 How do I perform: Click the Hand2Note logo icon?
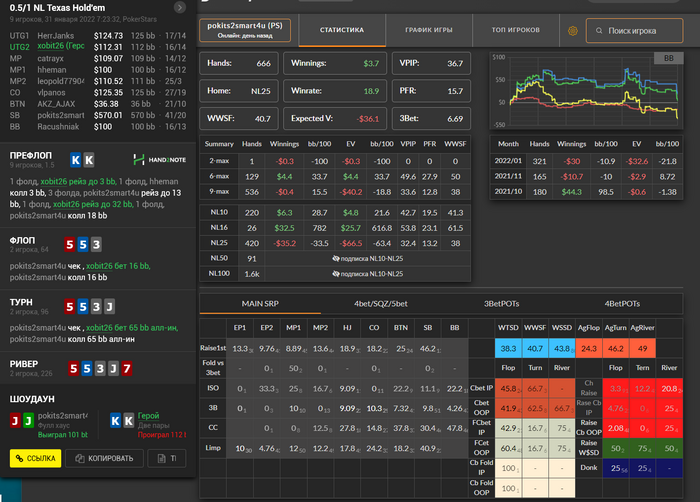pos(139,159)
